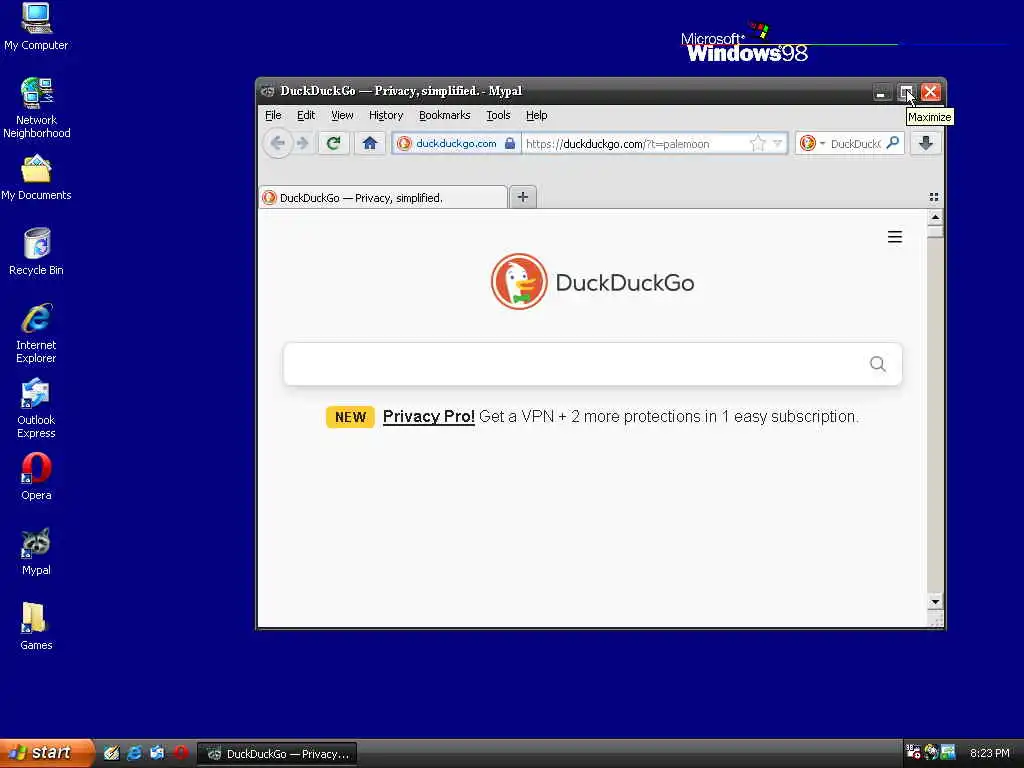Viewport: 1024px width, 768px height.
Task: Launch Opera from quick launch
Action: click(181, 753)
